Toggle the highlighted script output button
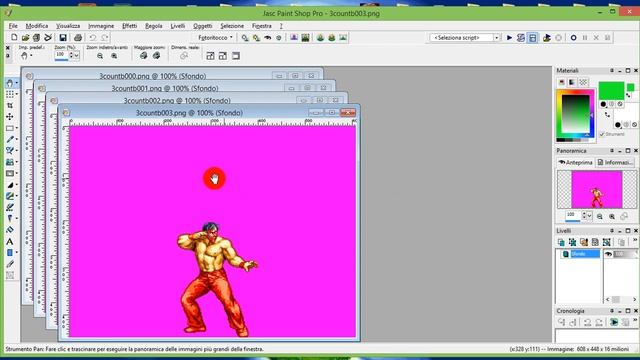640x360 pixels. pos(533,38)
